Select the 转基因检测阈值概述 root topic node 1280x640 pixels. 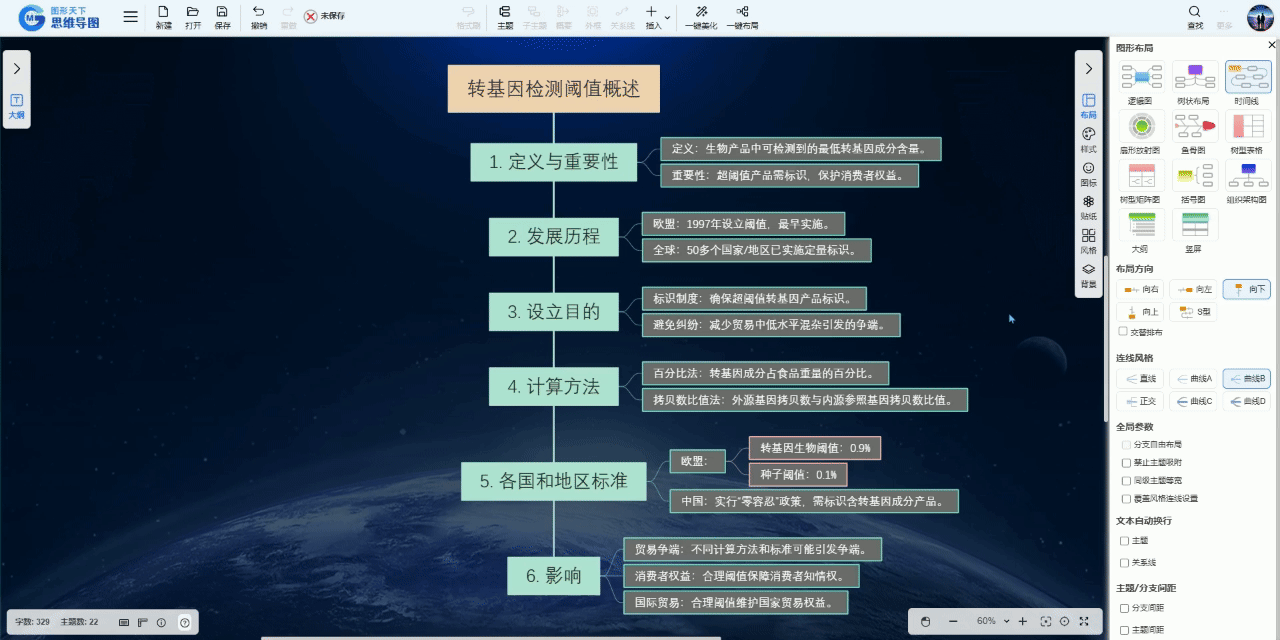553,89
